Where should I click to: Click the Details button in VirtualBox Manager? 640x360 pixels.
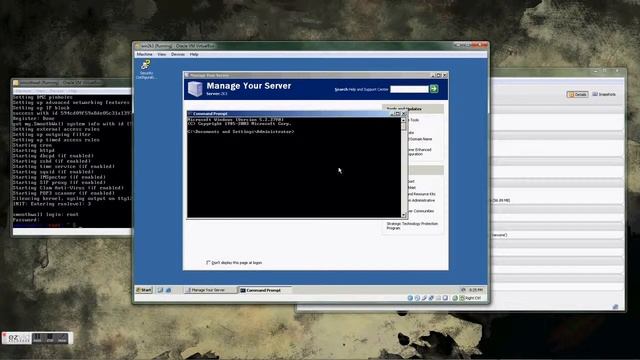coord(577,94)
